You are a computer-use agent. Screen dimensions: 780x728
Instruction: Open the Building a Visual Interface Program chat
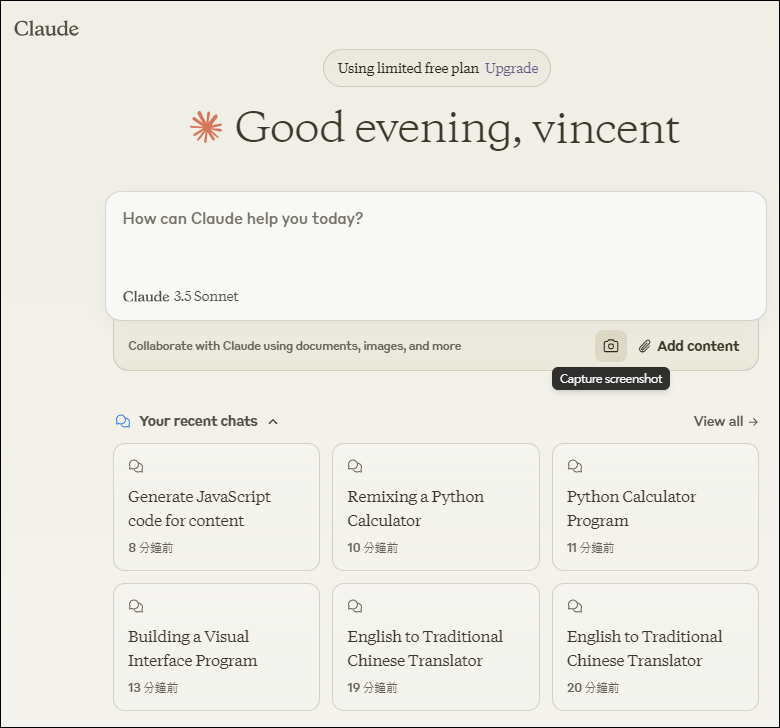click(216, 648)
